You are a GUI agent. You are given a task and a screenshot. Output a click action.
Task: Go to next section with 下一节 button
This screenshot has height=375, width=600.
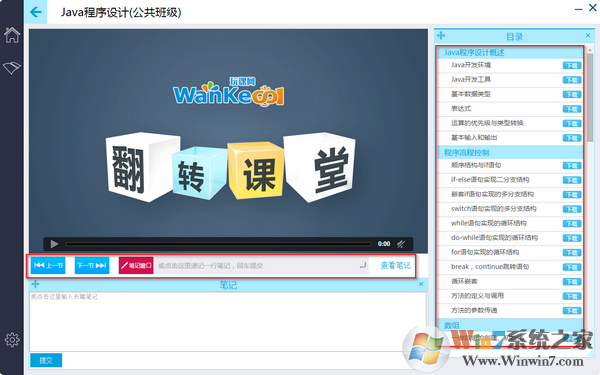coord(92,265)
